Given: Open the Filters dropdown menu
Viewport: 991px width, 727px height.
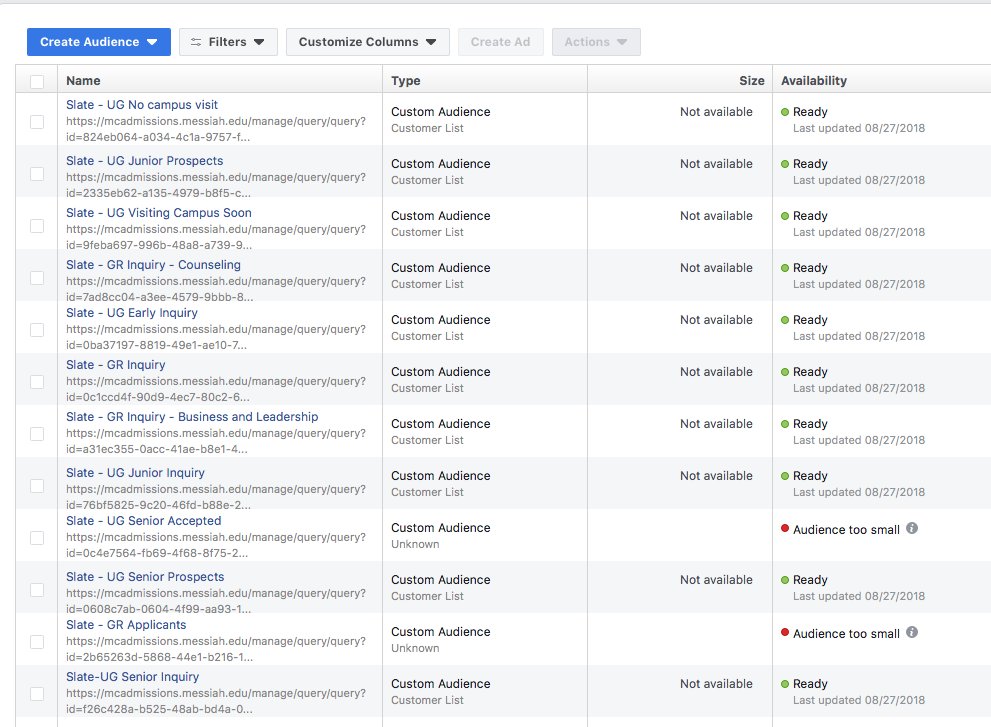Looking at the screenshot, I should point(228,42).
